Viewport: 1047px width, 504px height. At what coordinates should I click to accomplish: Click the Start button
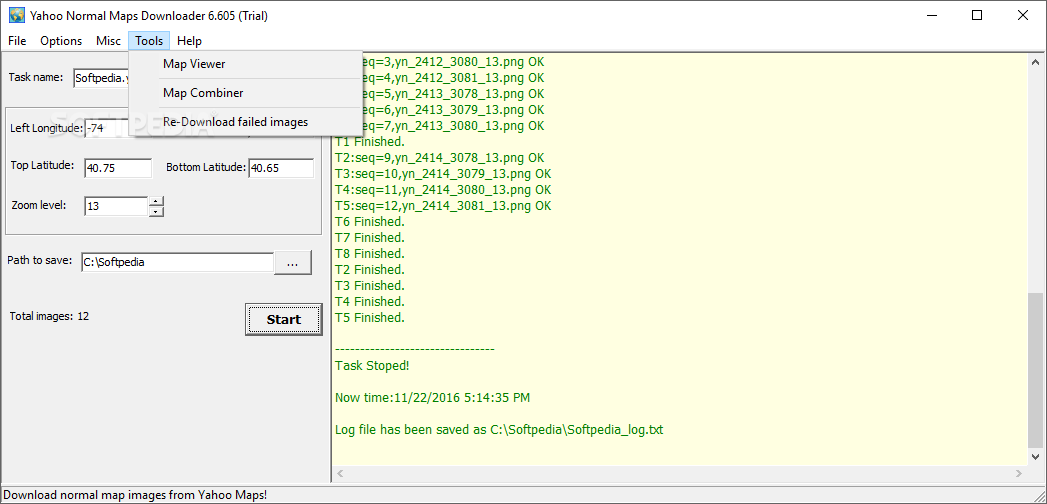(x=284, y=319)
